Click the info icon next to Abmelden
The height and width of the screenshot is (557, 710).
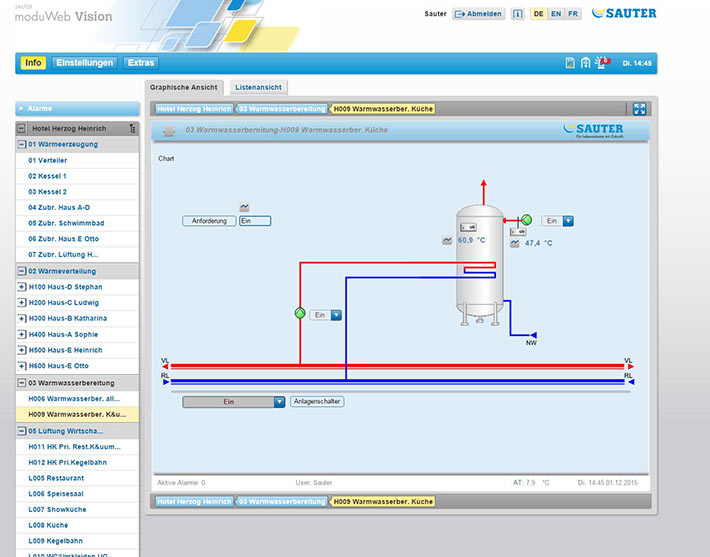(517, 14)
